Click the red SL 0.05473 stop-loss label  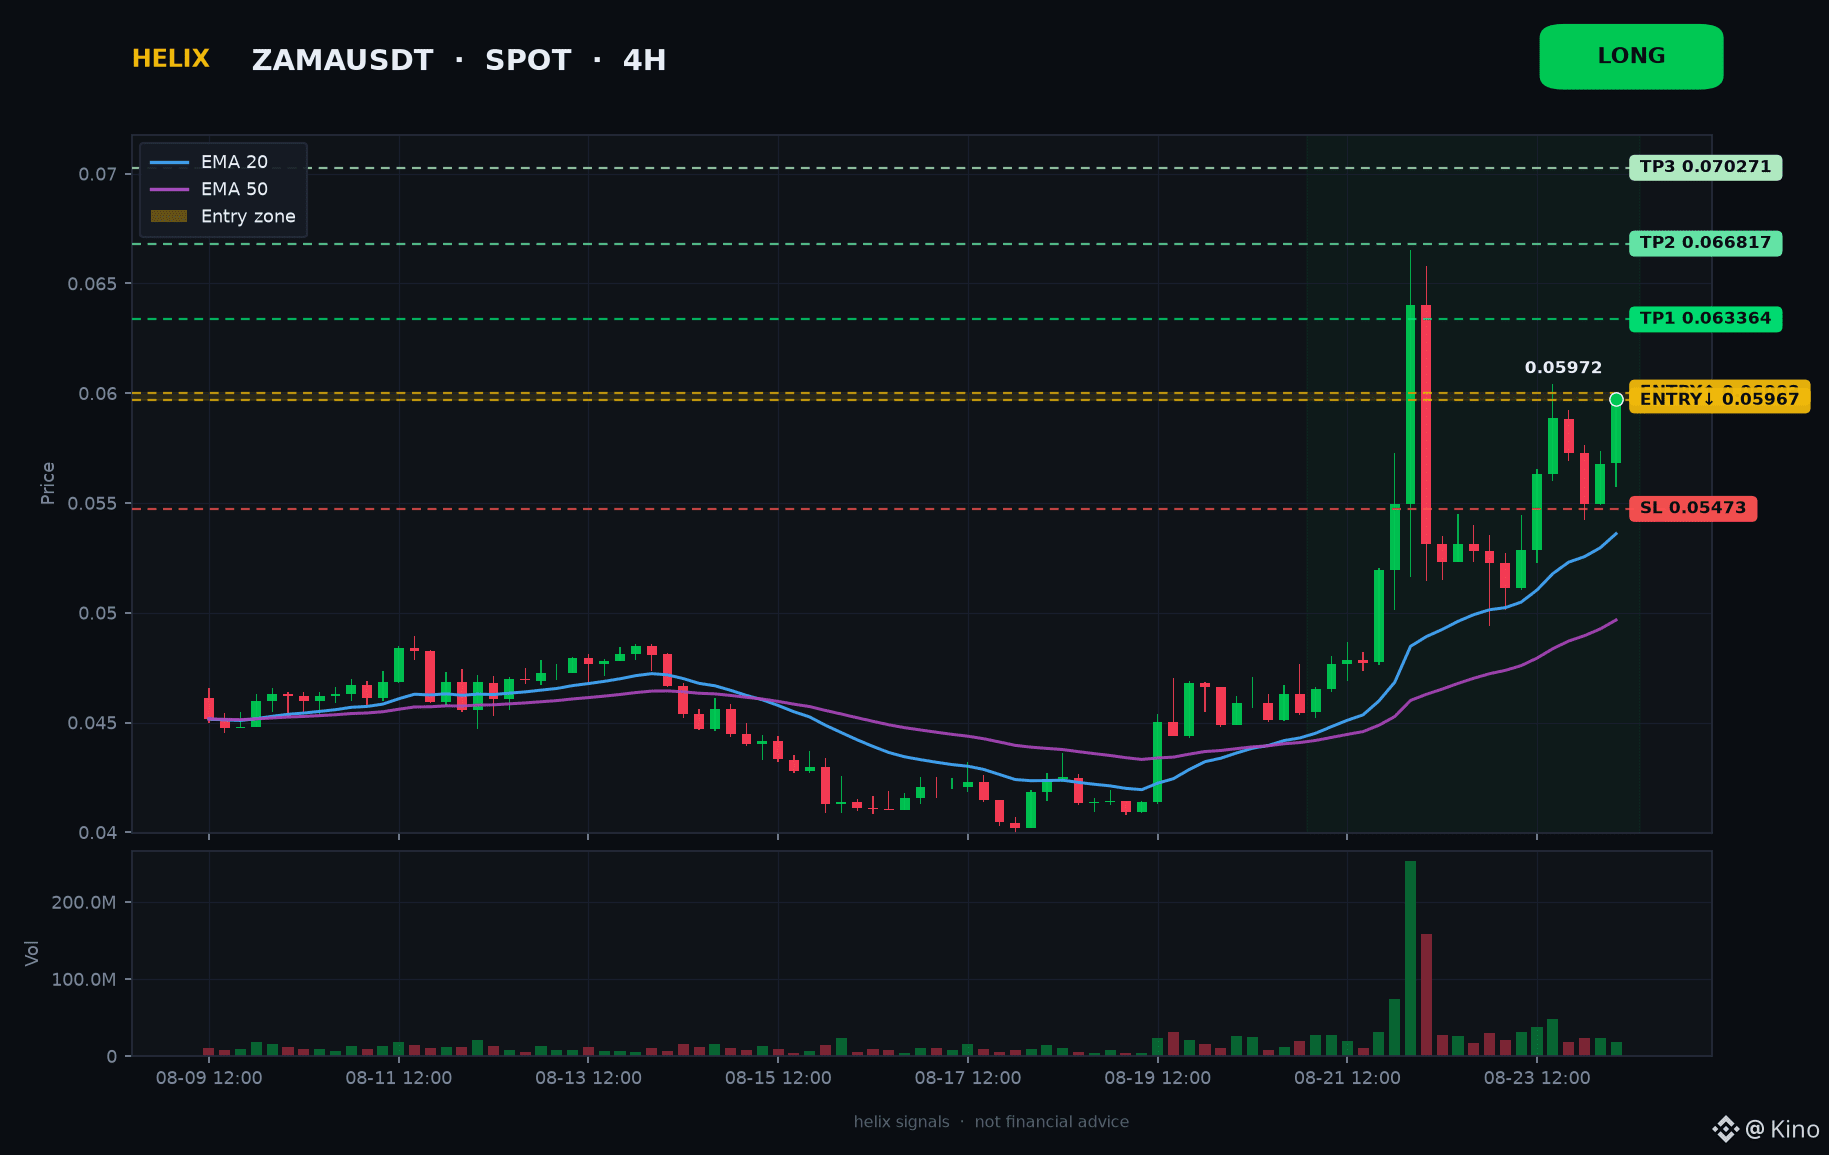tap(1692, 508)
